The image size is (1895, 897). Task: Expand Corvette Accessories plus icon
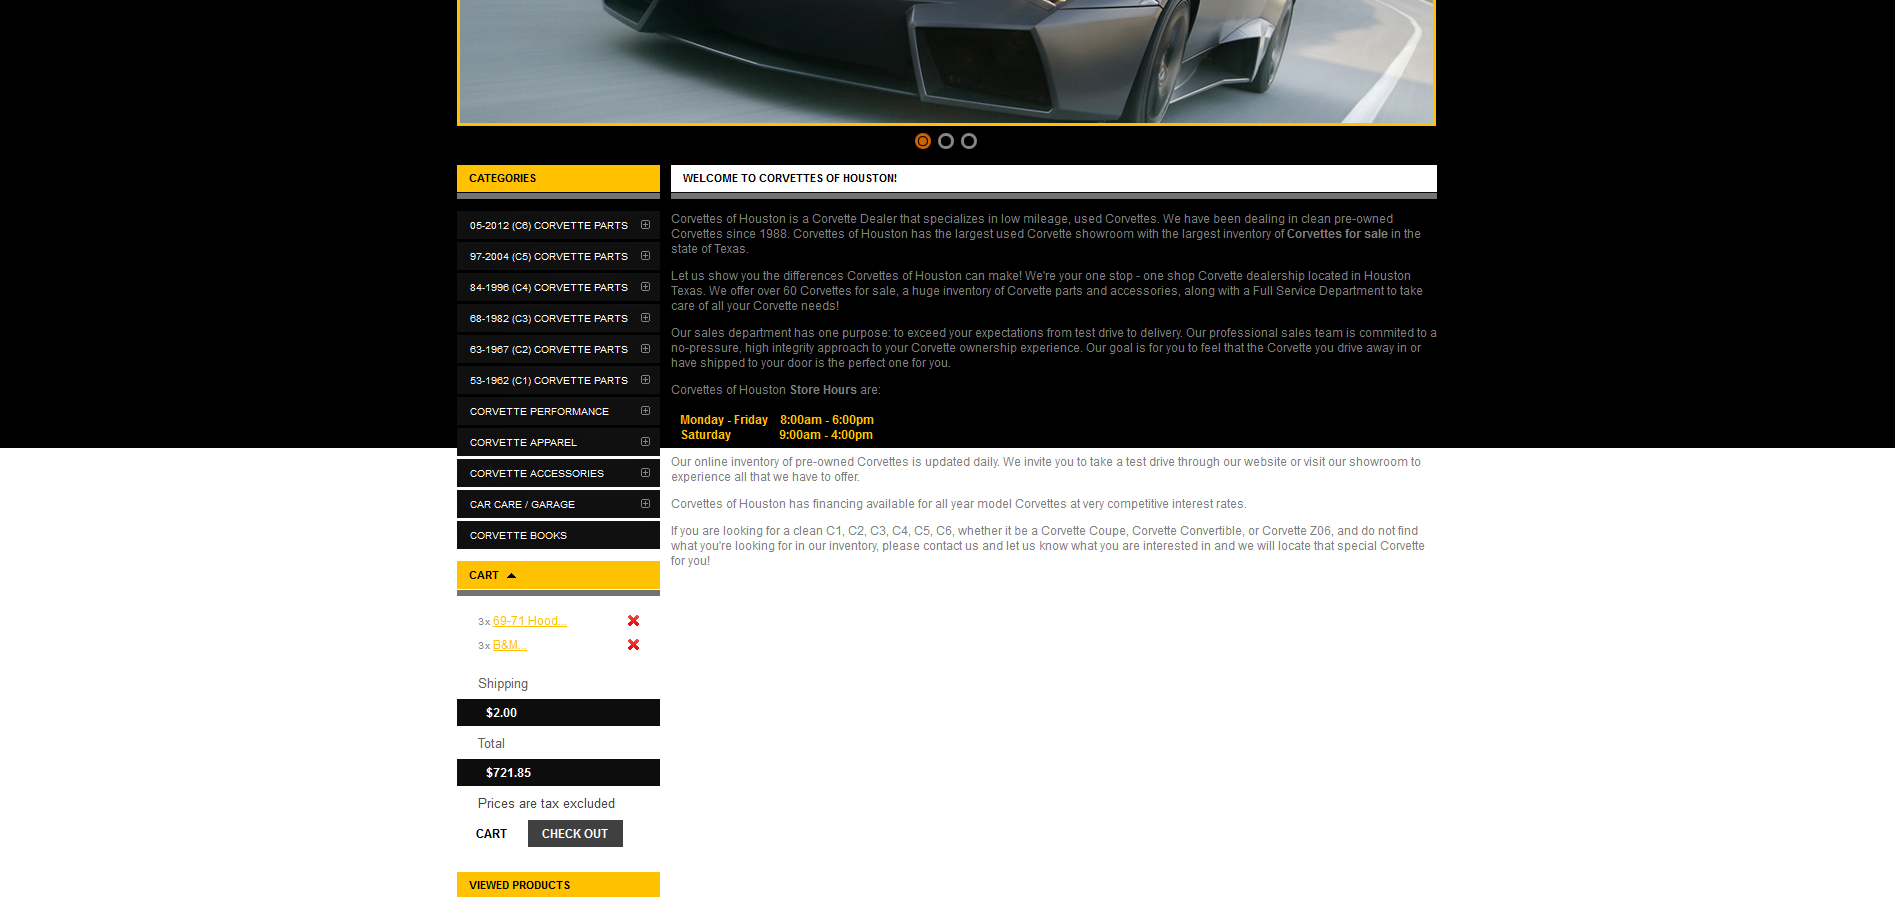pos(645,473)
